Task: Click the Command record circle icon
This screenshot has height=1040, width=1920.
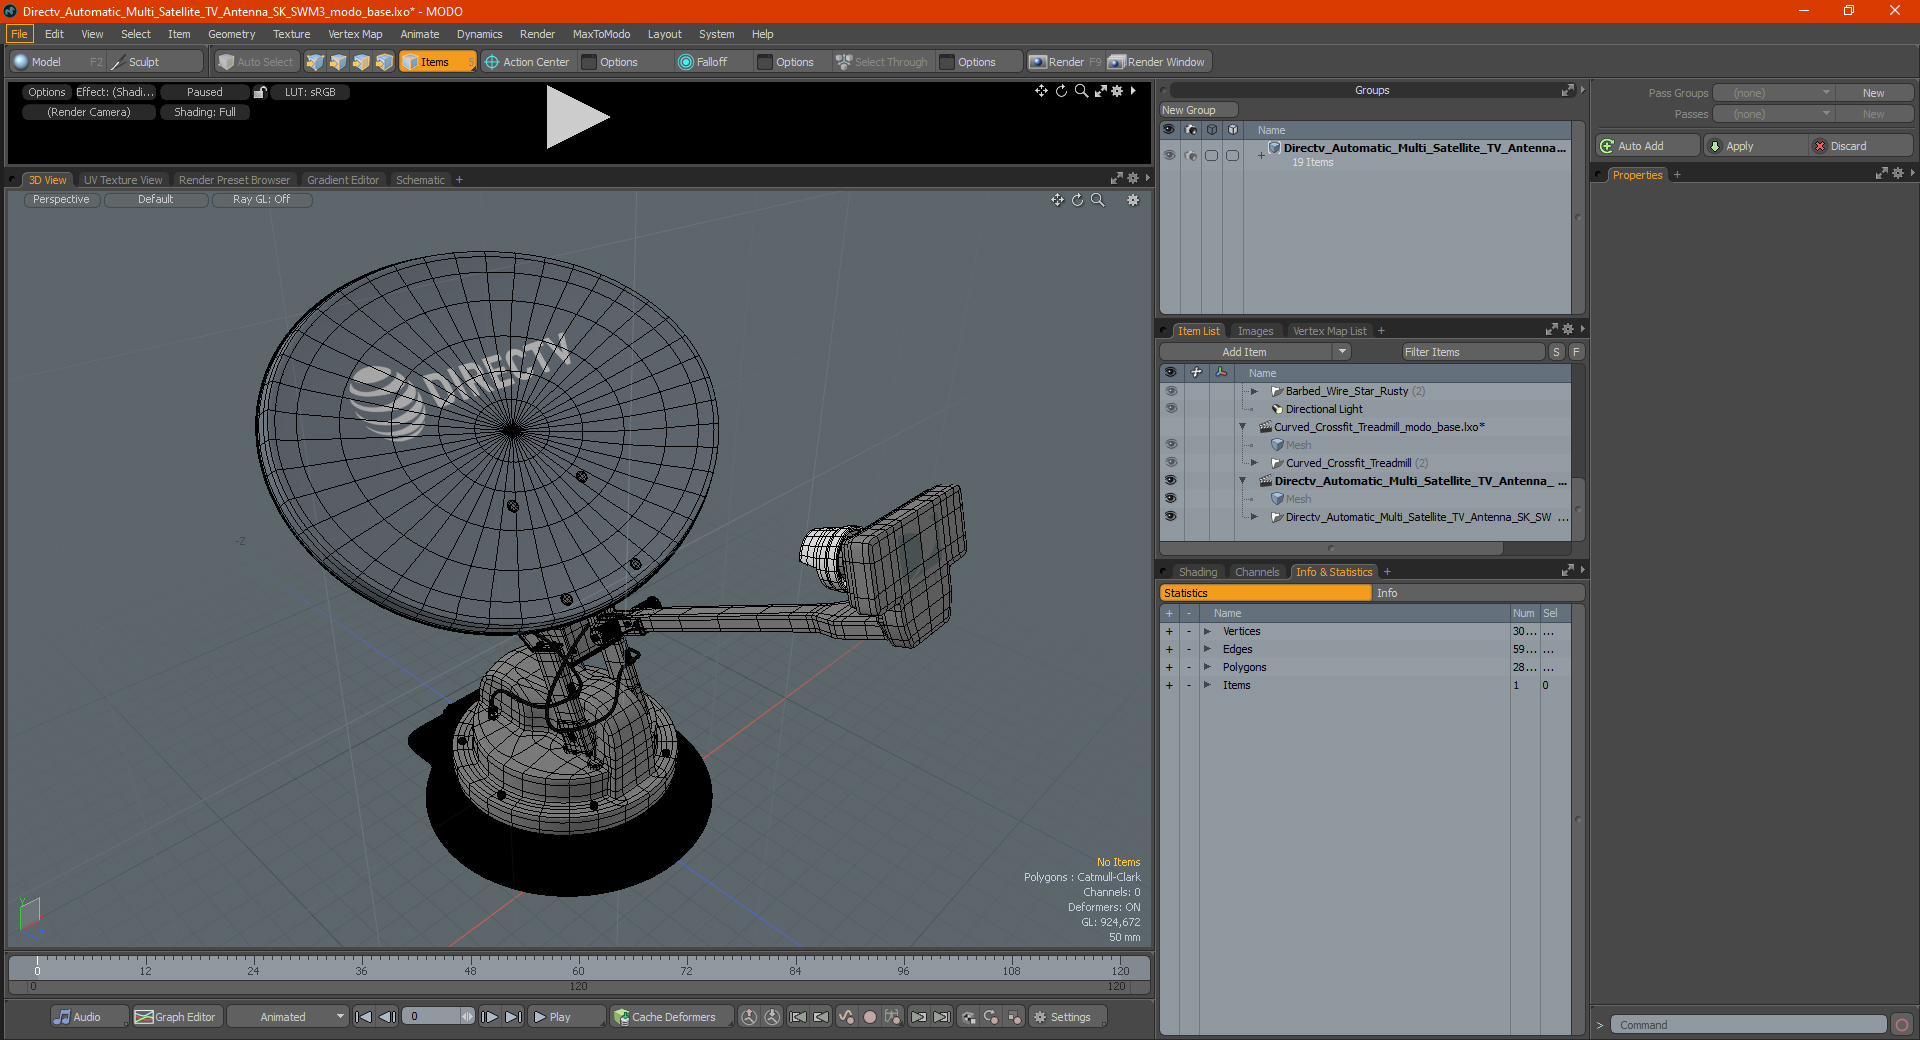Action: (1902, 1025)
